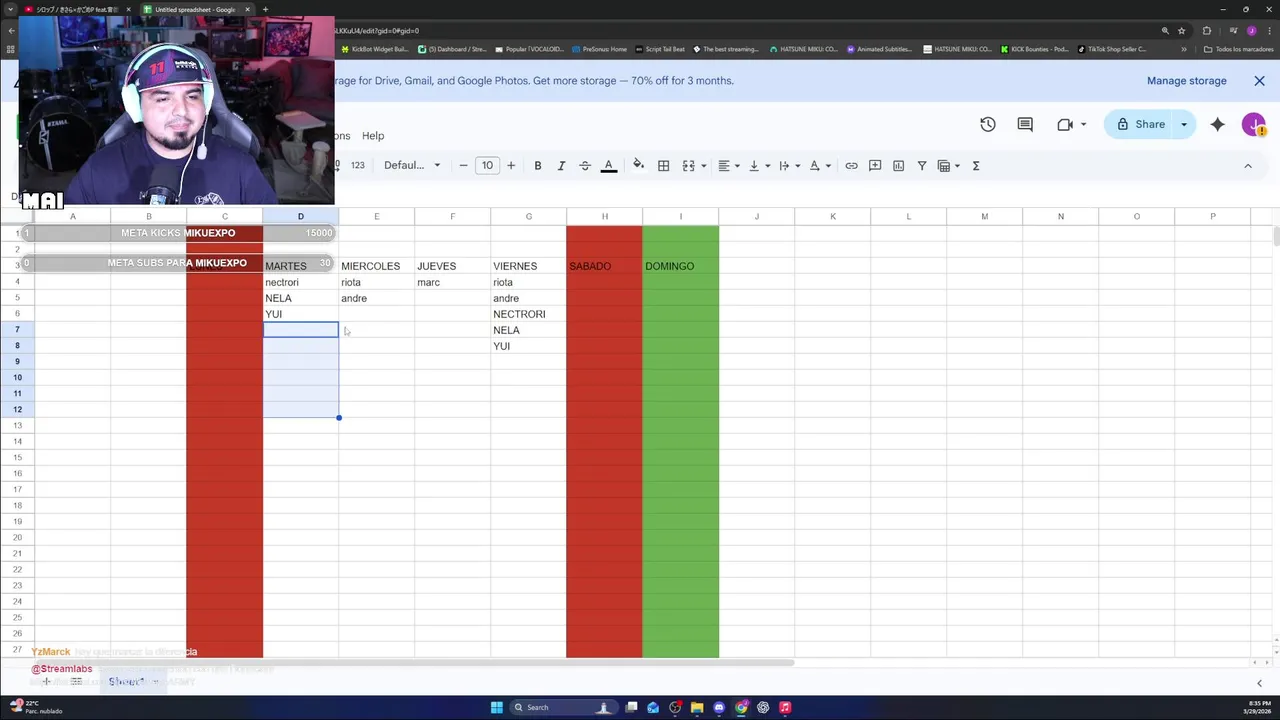The image size is (1280, 720).
Task: Select cell containing marc
Action: (x=452, y=282)
